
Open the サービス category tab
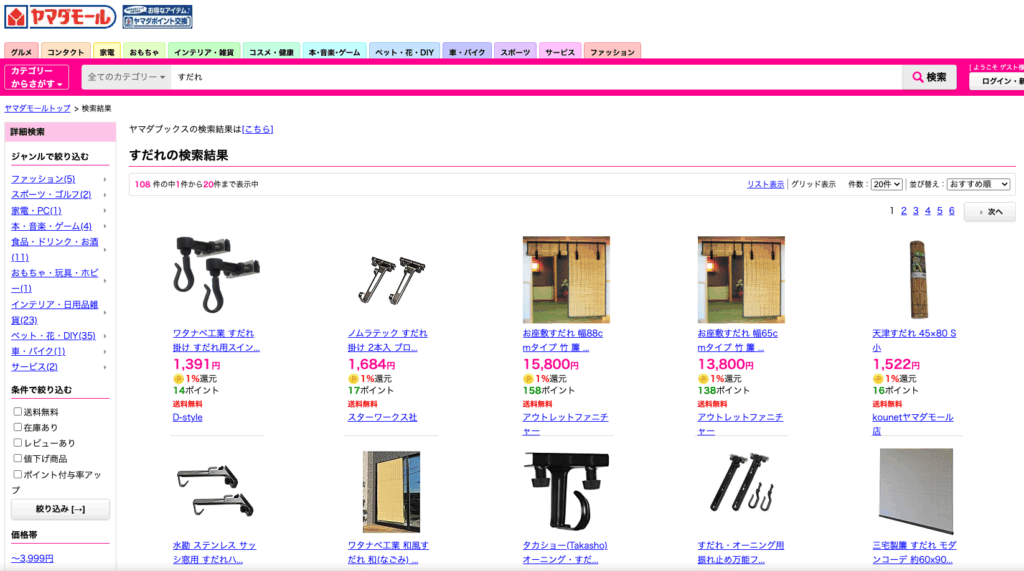point(560,52)
